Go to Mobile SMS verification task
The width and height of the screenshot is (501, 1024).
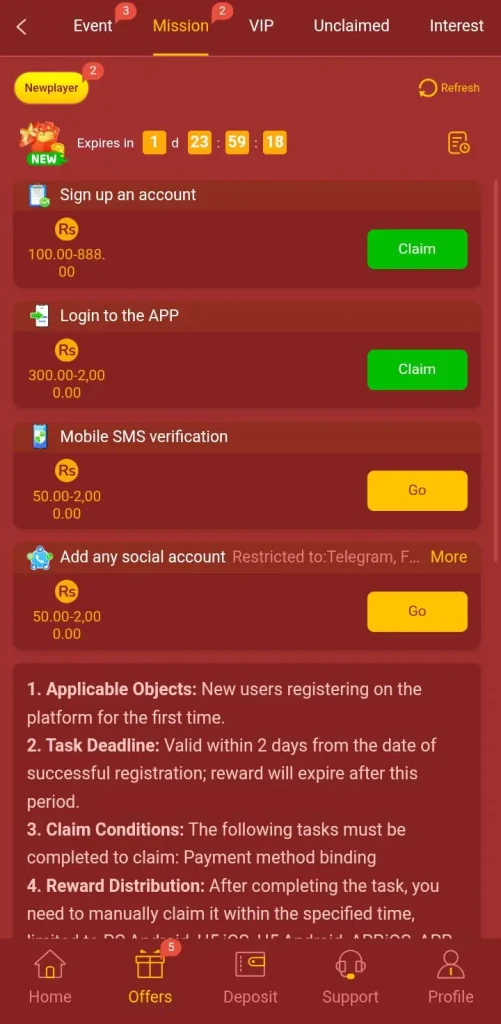click(417, 490)
